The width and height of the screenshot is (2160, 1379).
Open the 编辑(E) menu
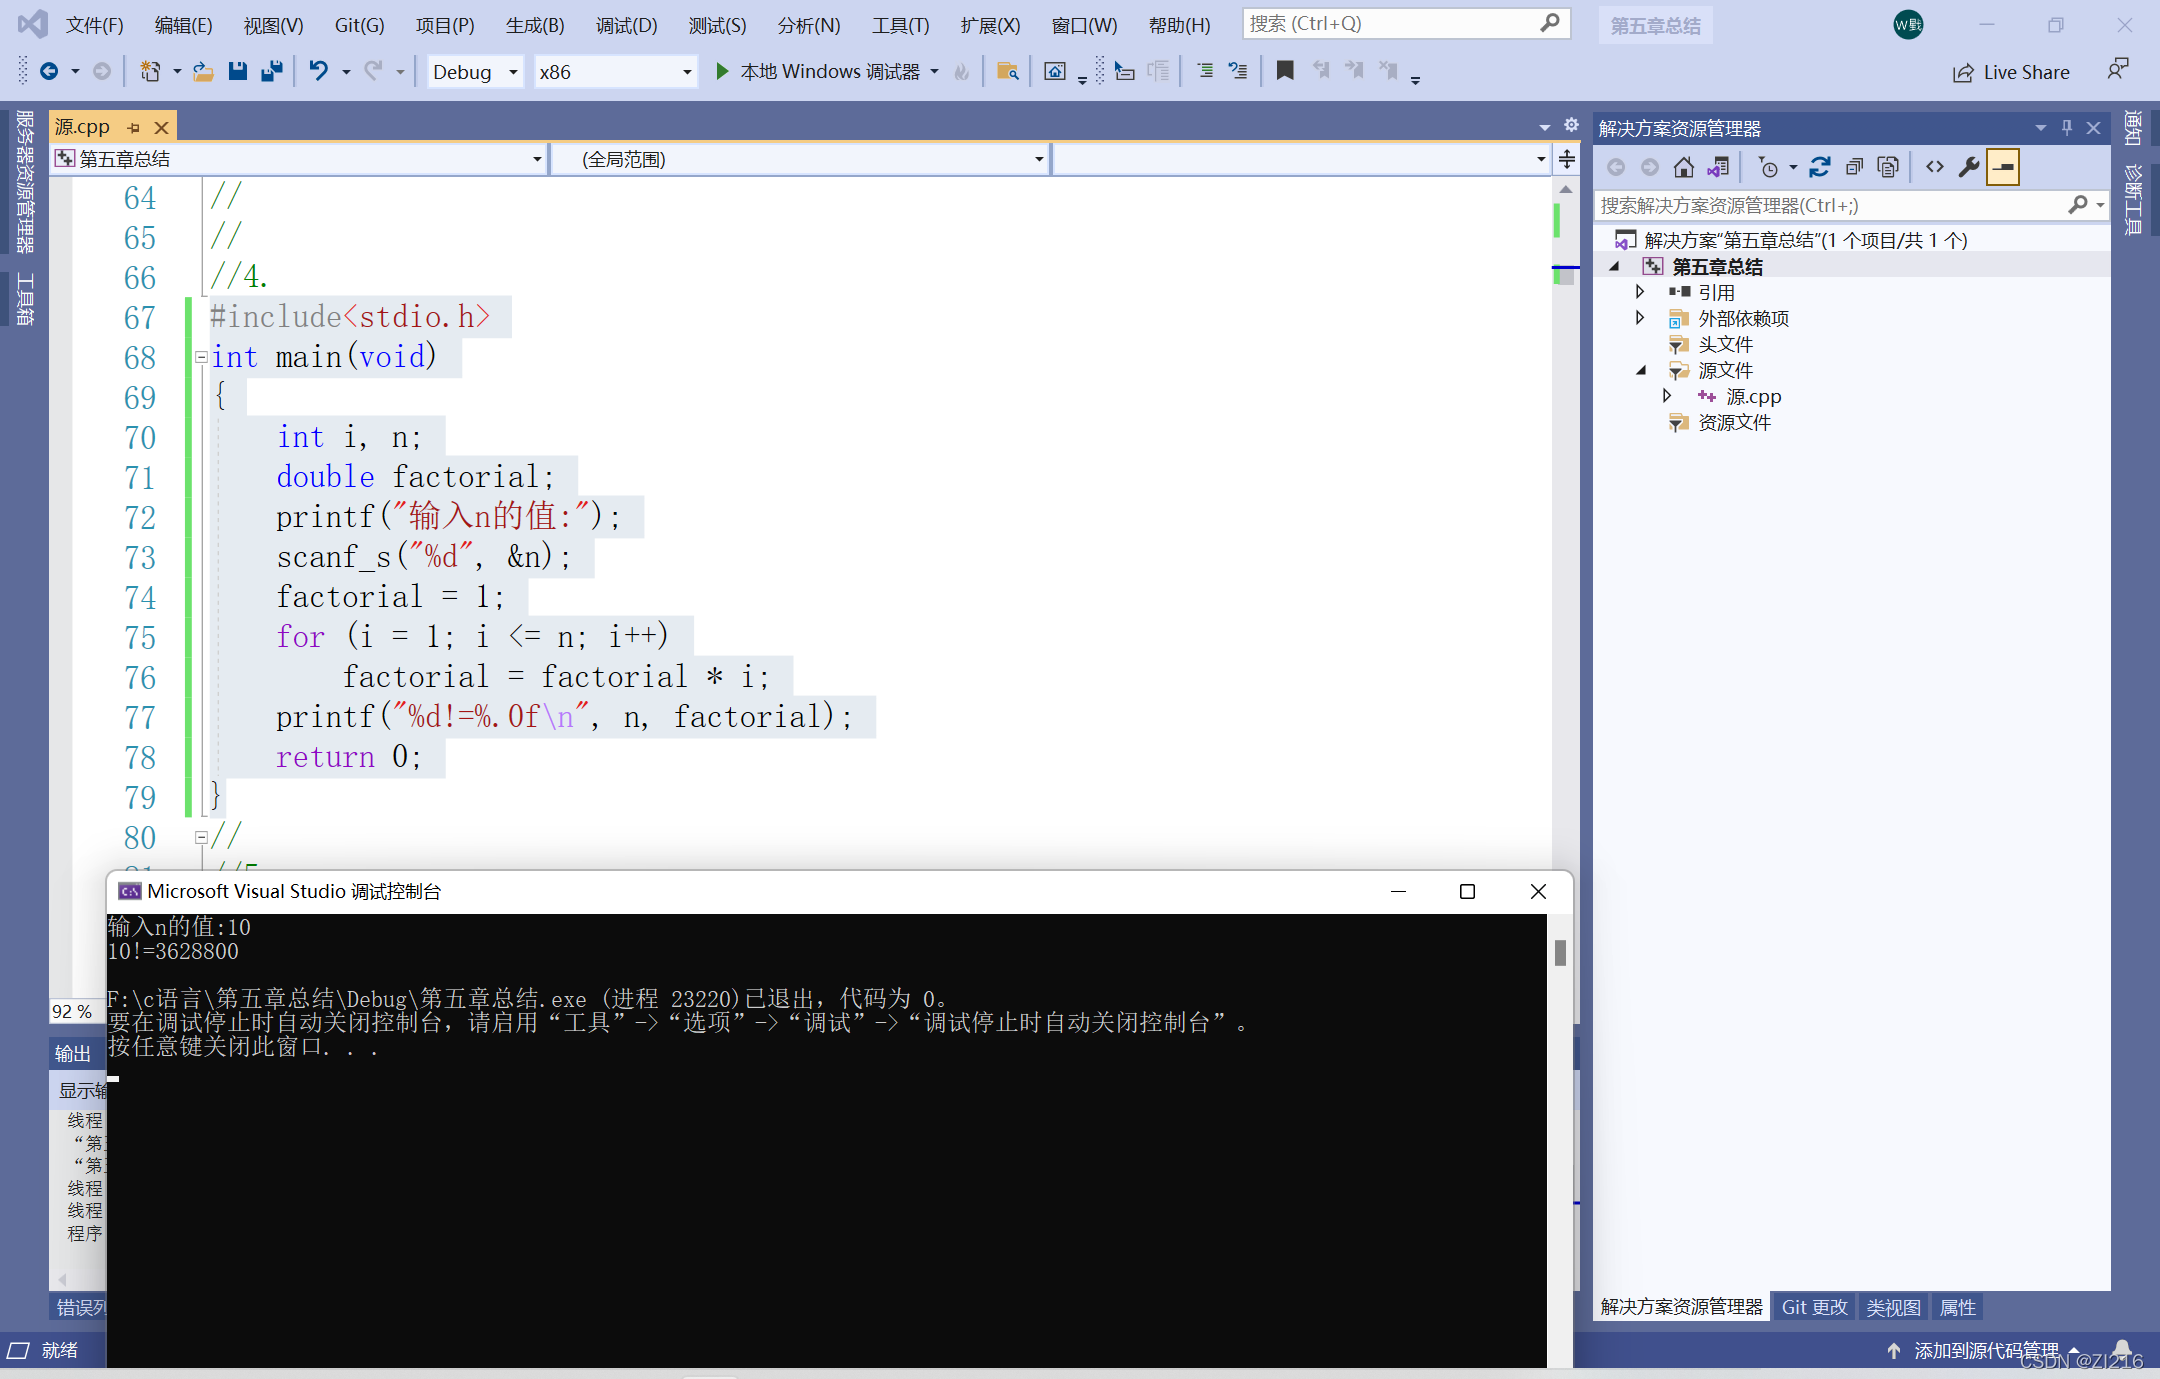tap(183, 25)
